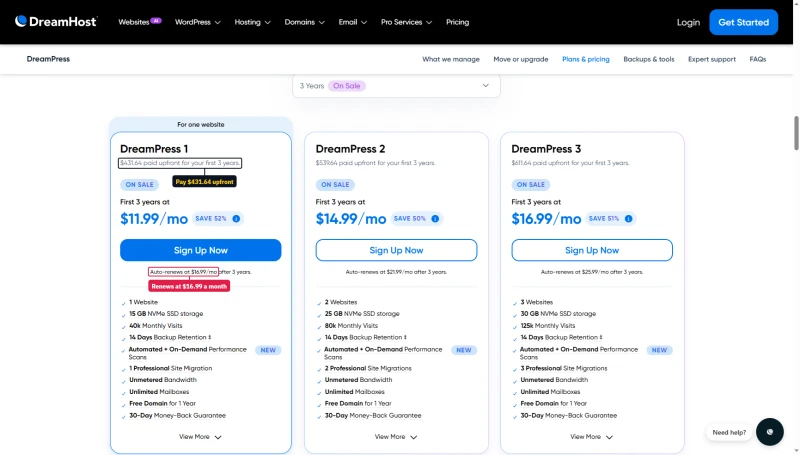This screenshot has height=455, width=800.
Task: Click the $11.99/mo price text
Action: tap(154, 219)
